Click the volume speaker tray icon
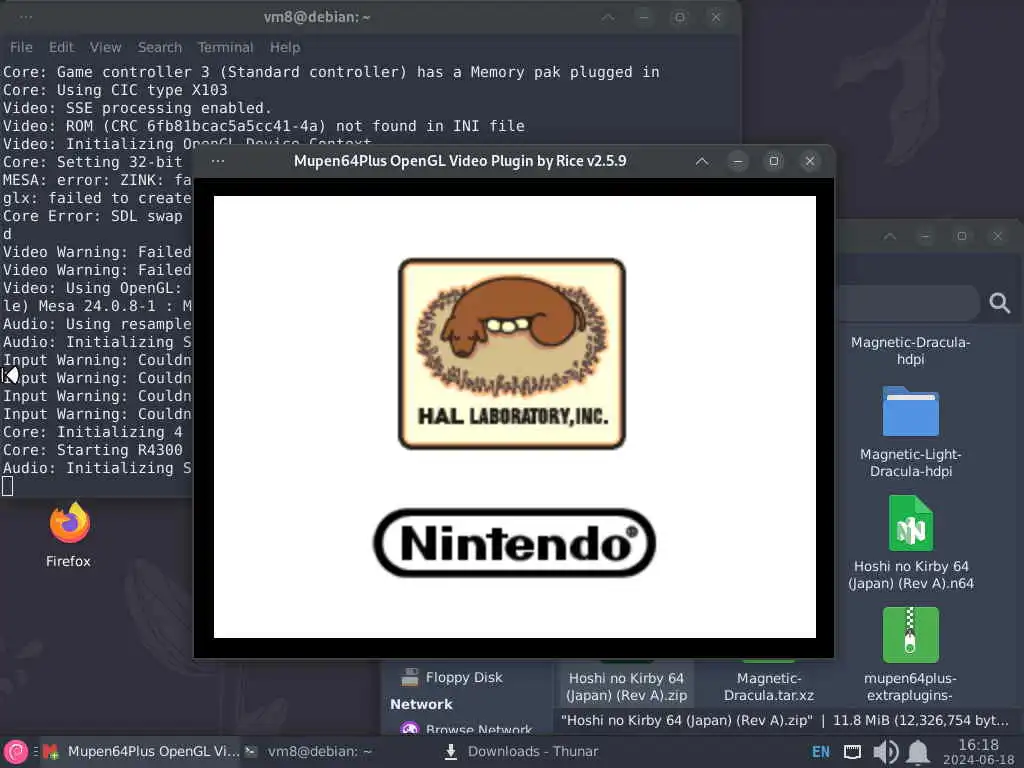The width and height of the screenshot is (1024, 768). click(x=885, y=752)
